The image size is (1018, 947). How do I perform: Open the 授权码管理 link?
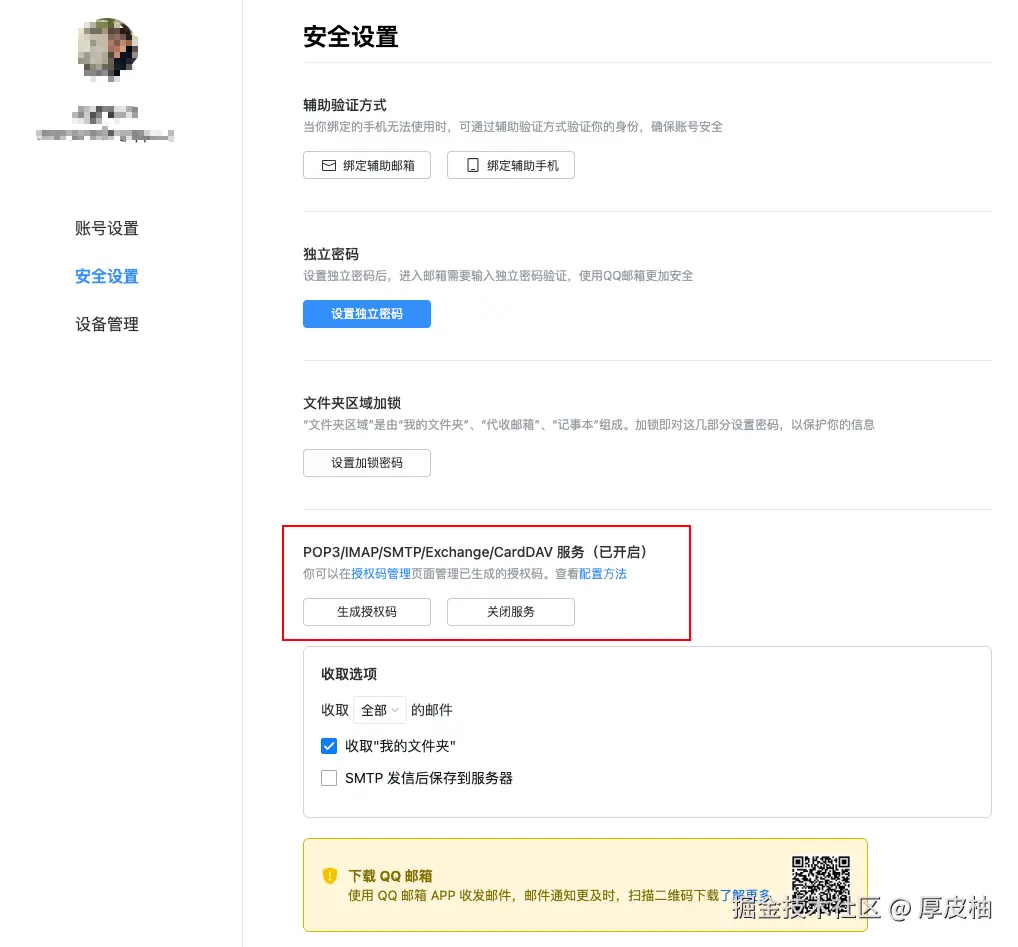[x=381, y=574]
